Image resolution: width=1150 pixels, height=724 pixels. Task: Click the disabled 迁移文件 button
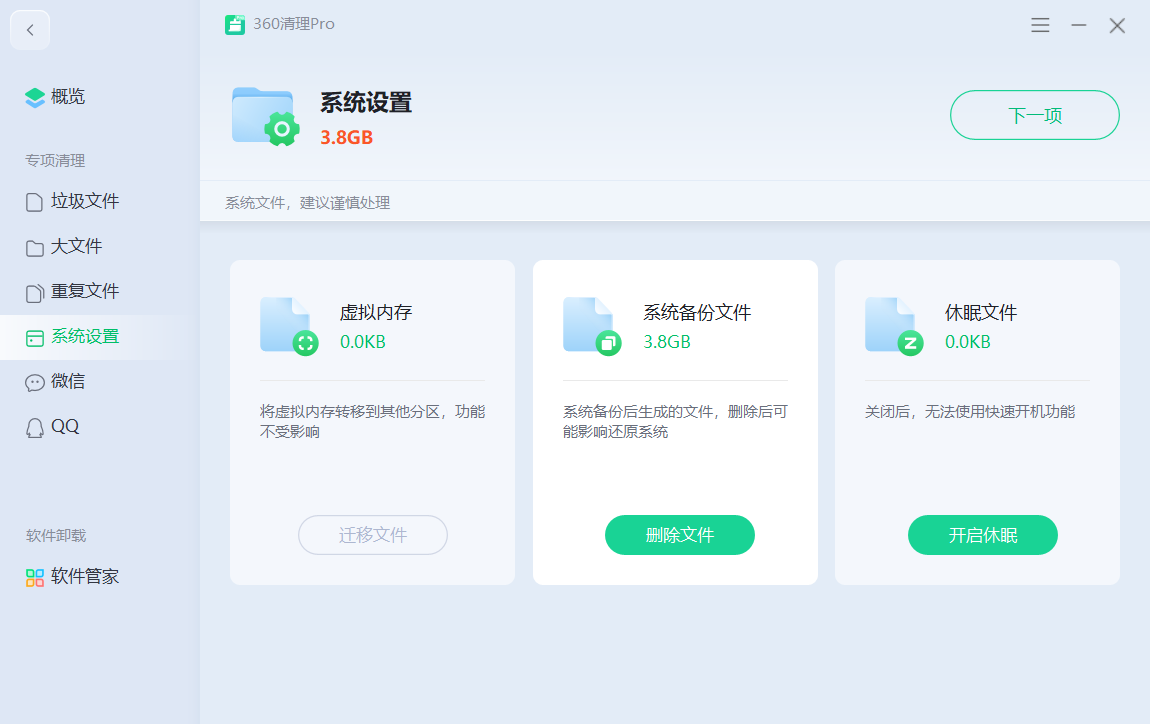click(373, 535)
